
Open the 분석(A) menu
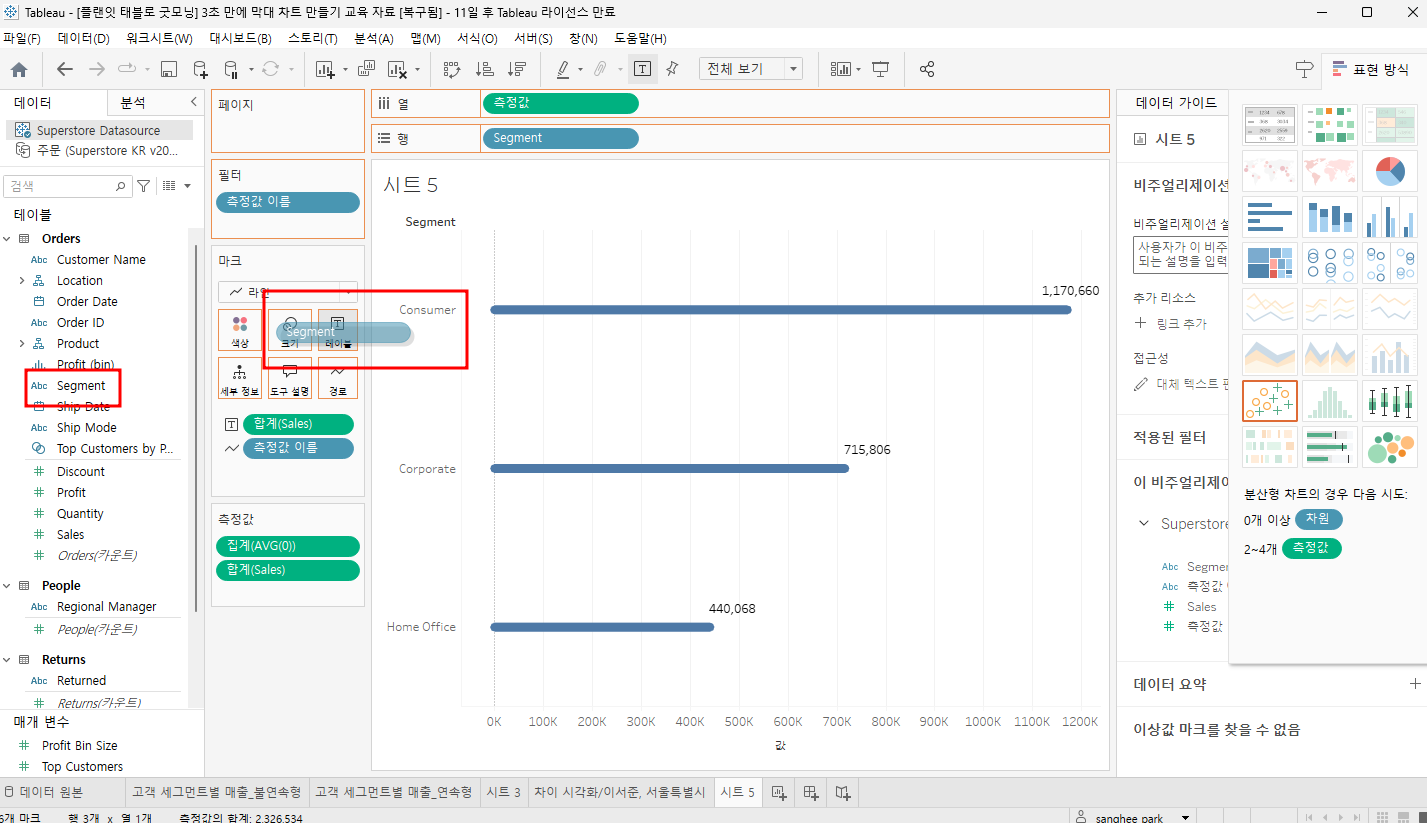click(x=374, y=38)
